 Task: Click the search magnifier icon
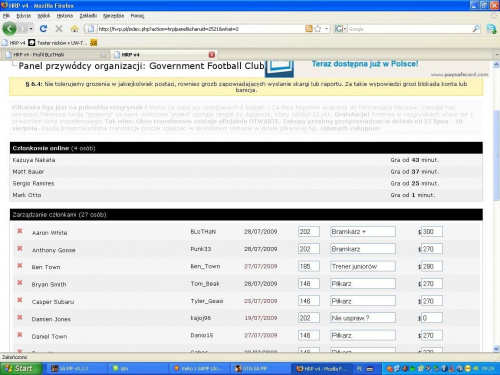pos(476,29)
